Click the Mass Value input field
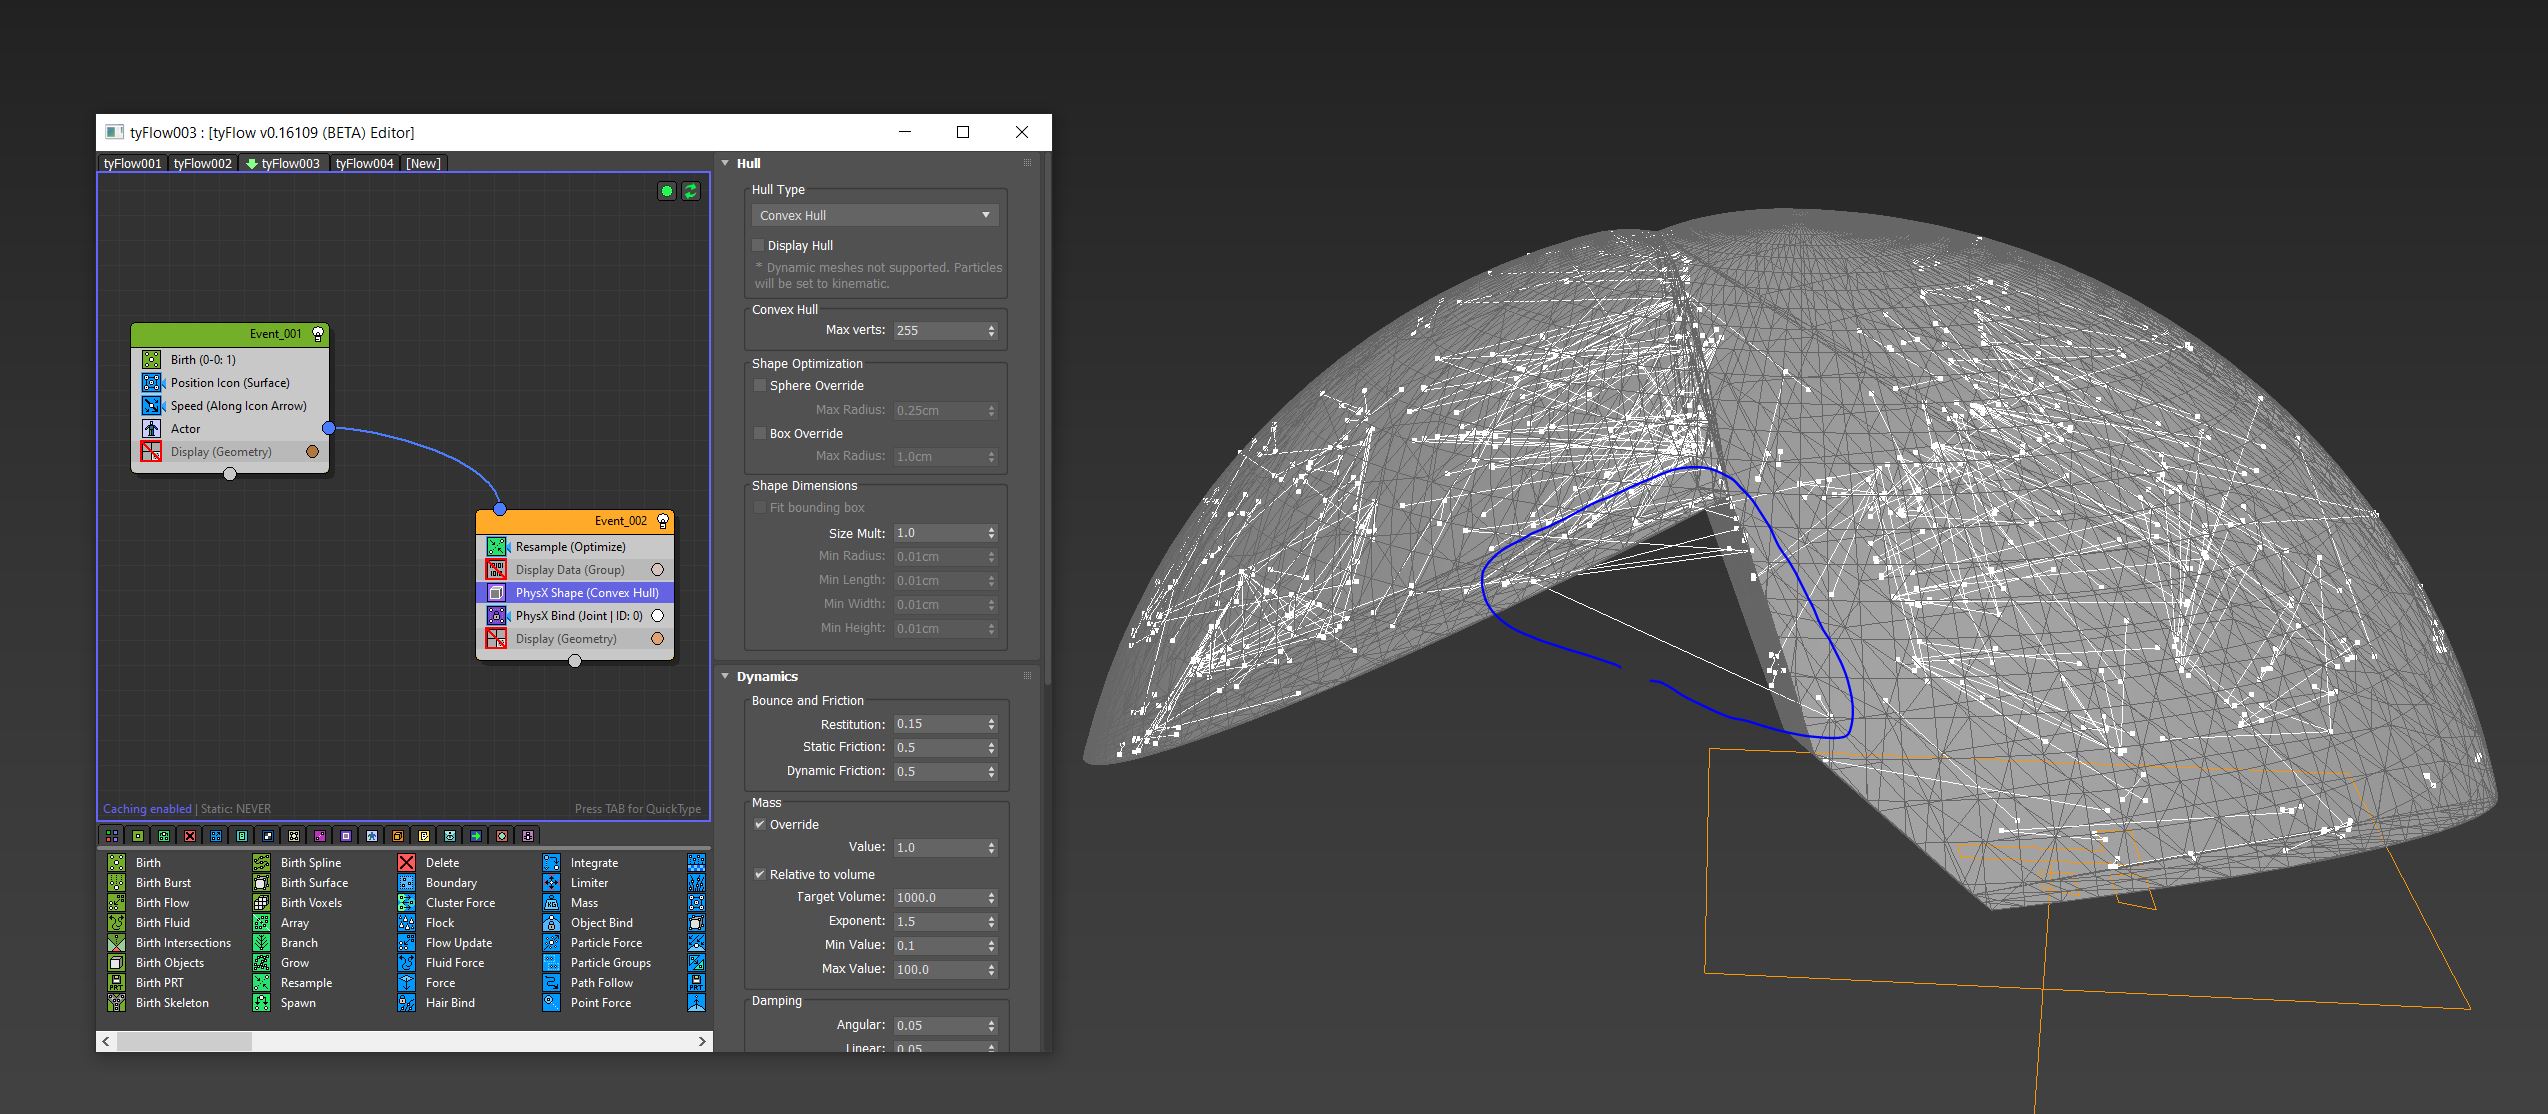This screenshot has height=1114, width=2548. 938,847
